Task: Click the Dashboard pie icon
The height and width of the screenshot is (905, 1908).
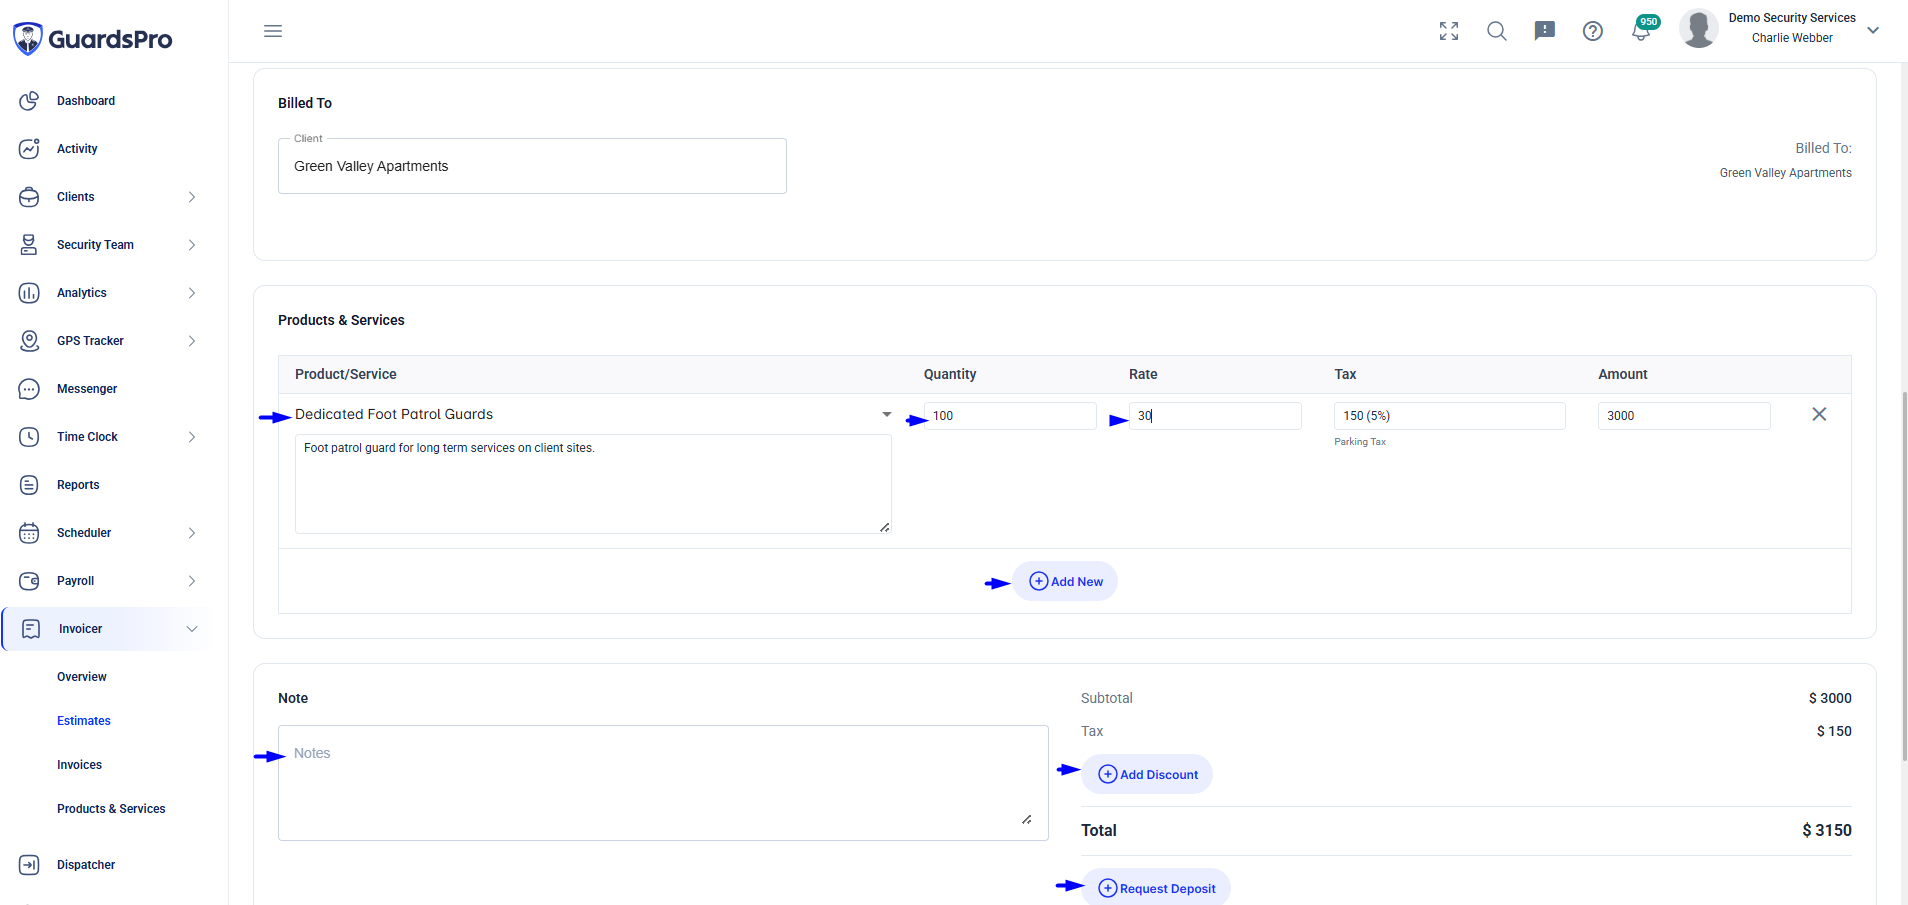Action: (29, 101)
